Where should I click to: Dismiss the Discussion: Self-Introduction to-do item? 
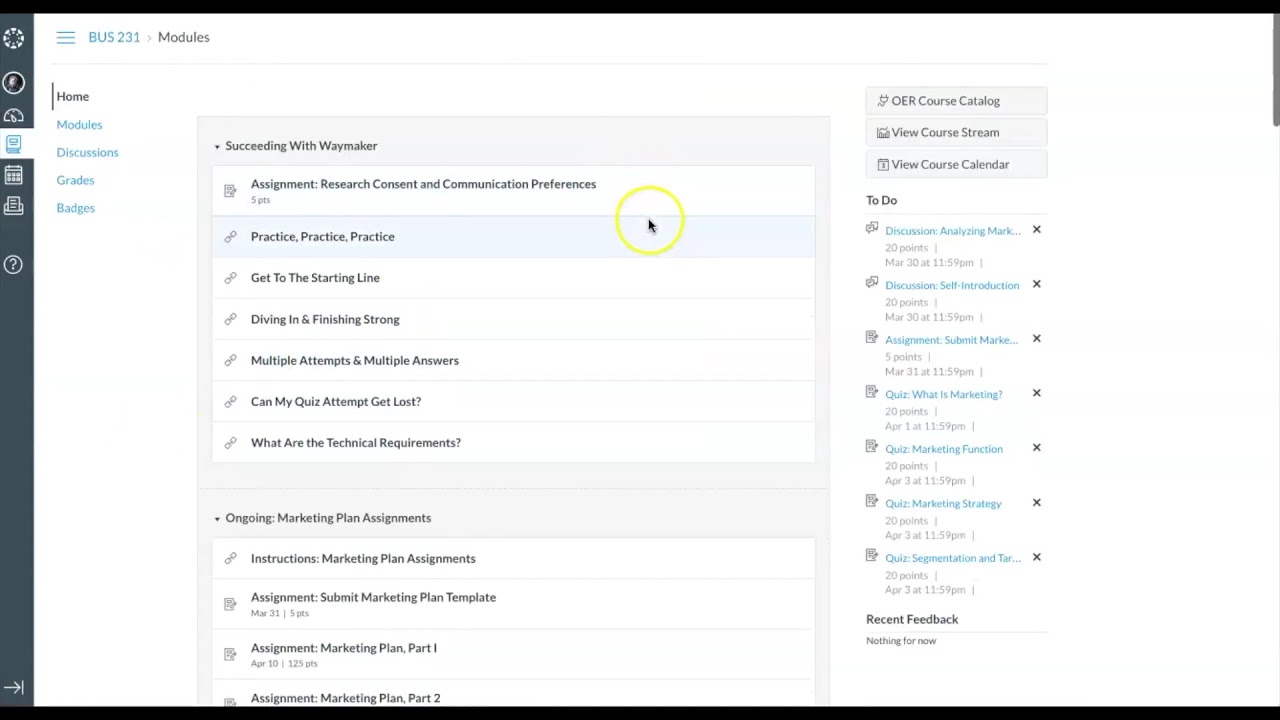click(1037, 284)
